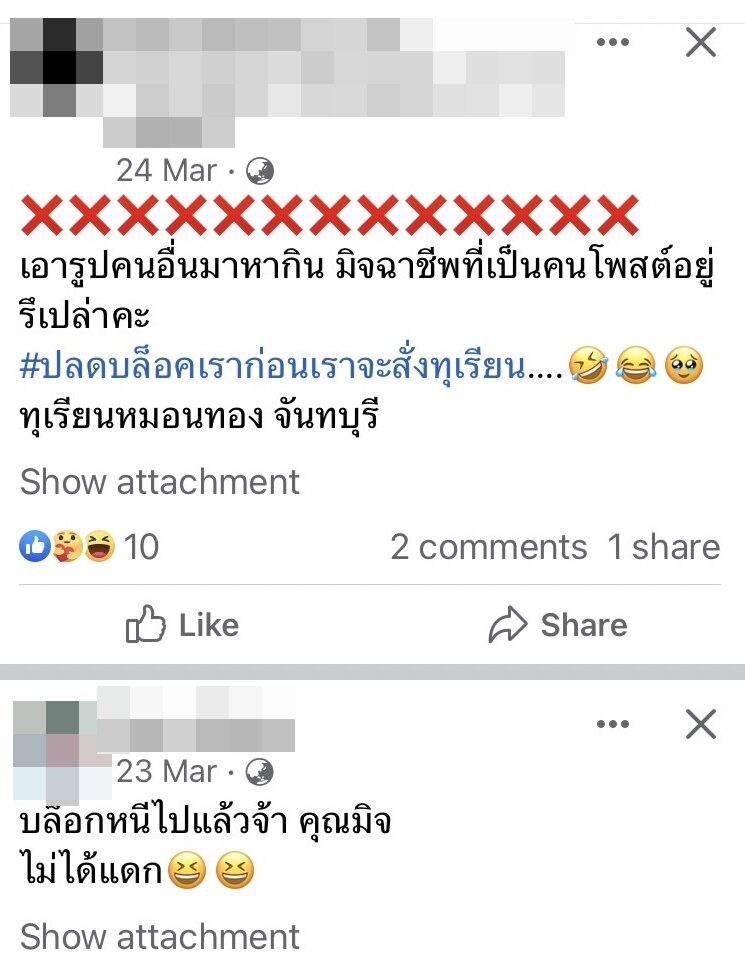Open blurred profile picture of first poster
The width and height of the screenshot is (745, 976).
[x=56, y=67]
